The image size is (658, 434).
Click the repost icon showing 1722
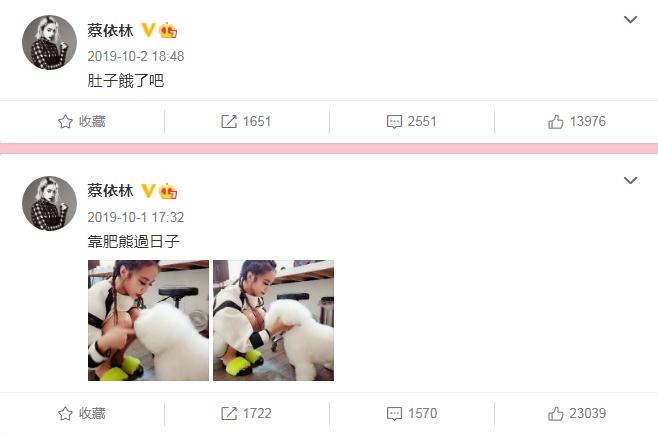229,413
